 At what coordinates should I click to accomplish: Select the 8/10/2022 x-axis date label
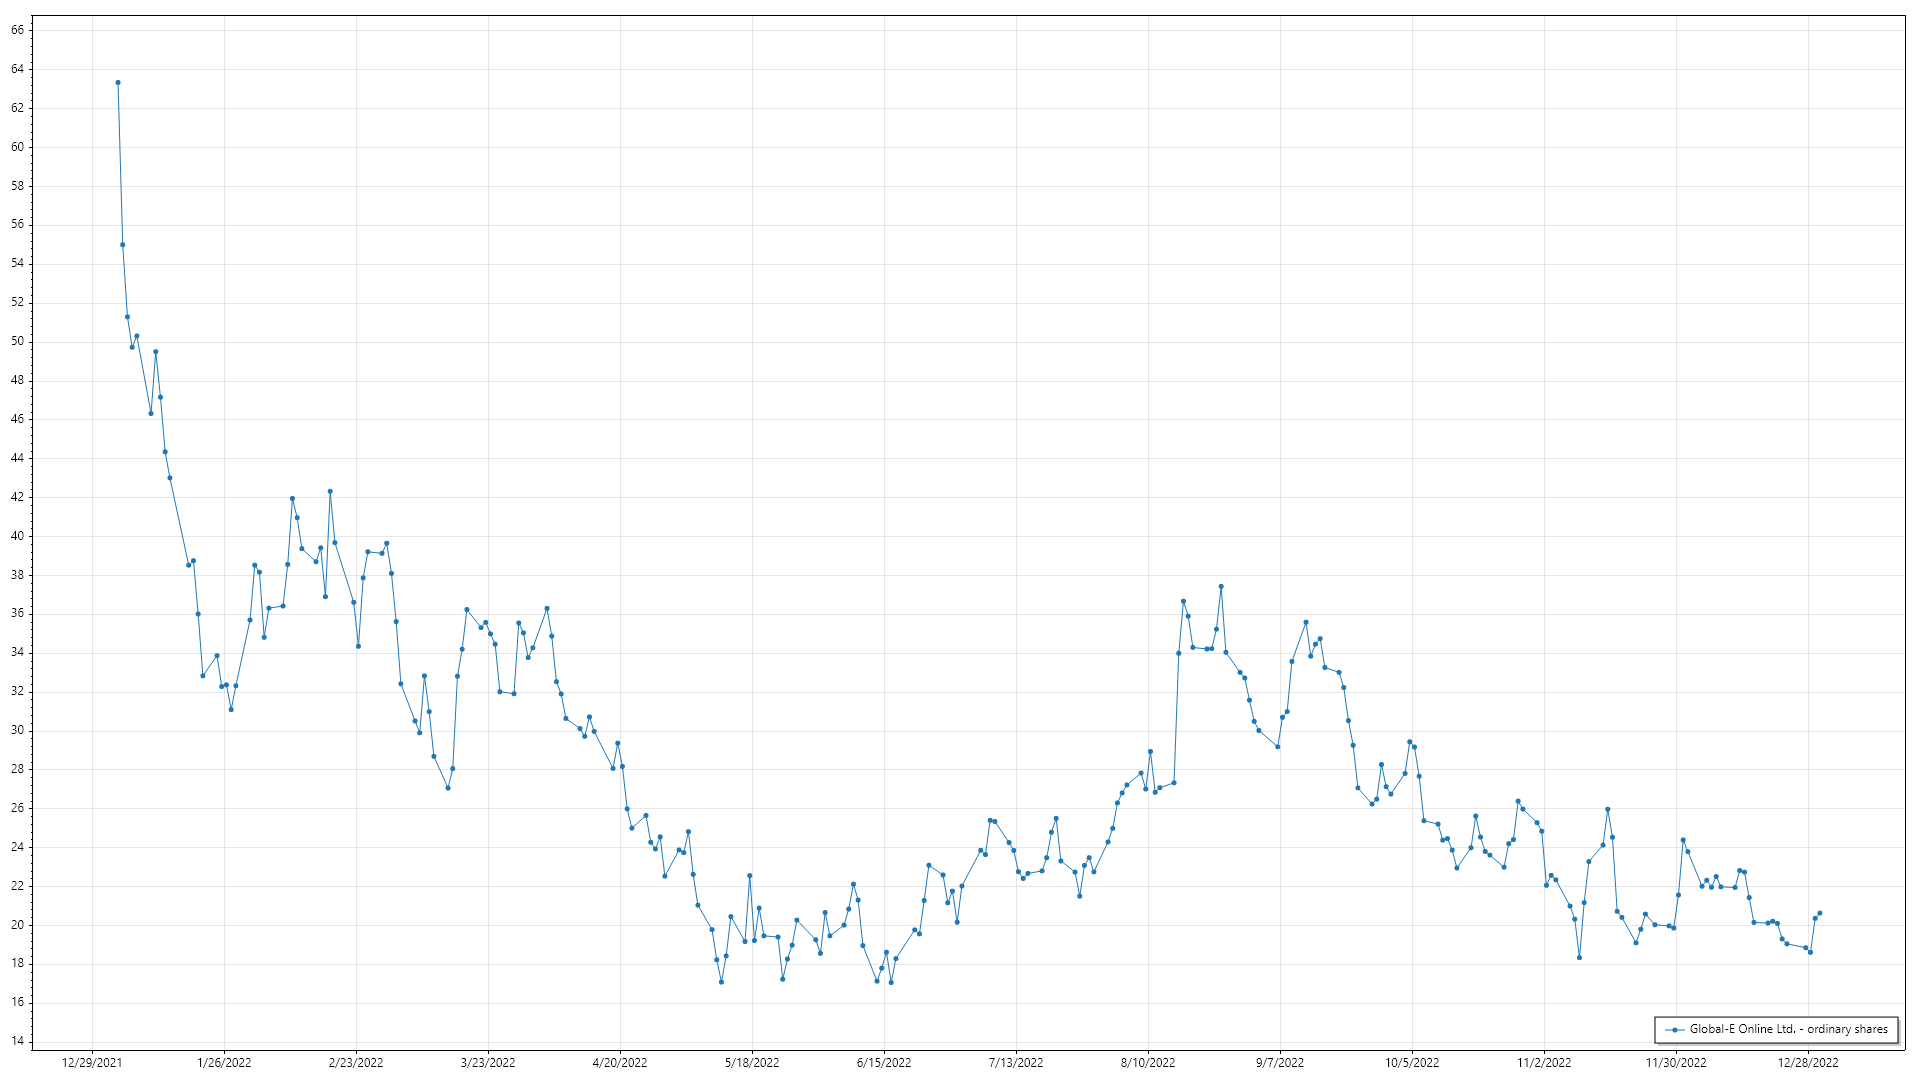pos(1148,1063)
